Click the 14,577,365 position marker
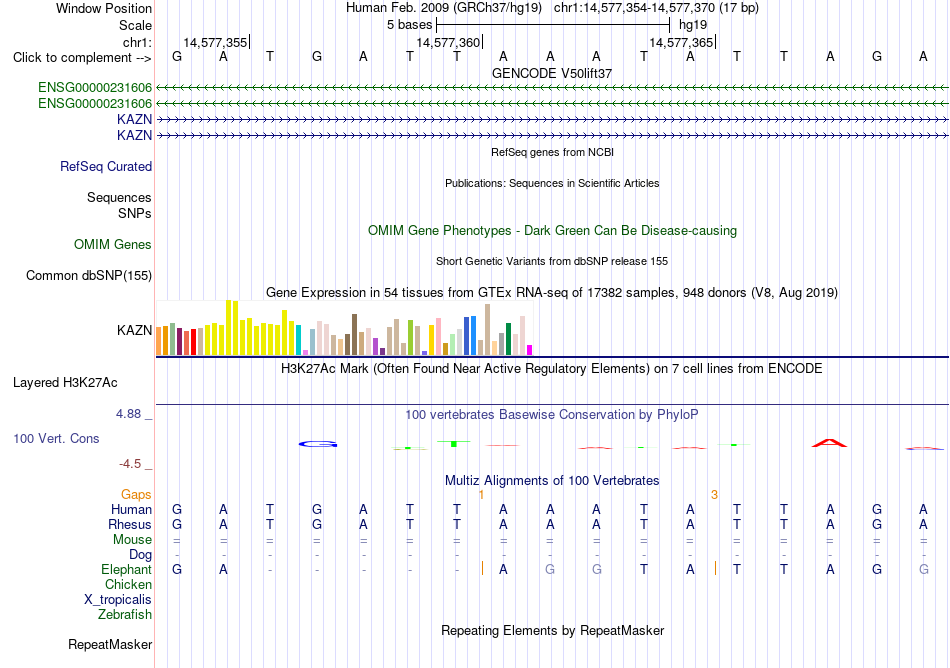 coord(681,42)
